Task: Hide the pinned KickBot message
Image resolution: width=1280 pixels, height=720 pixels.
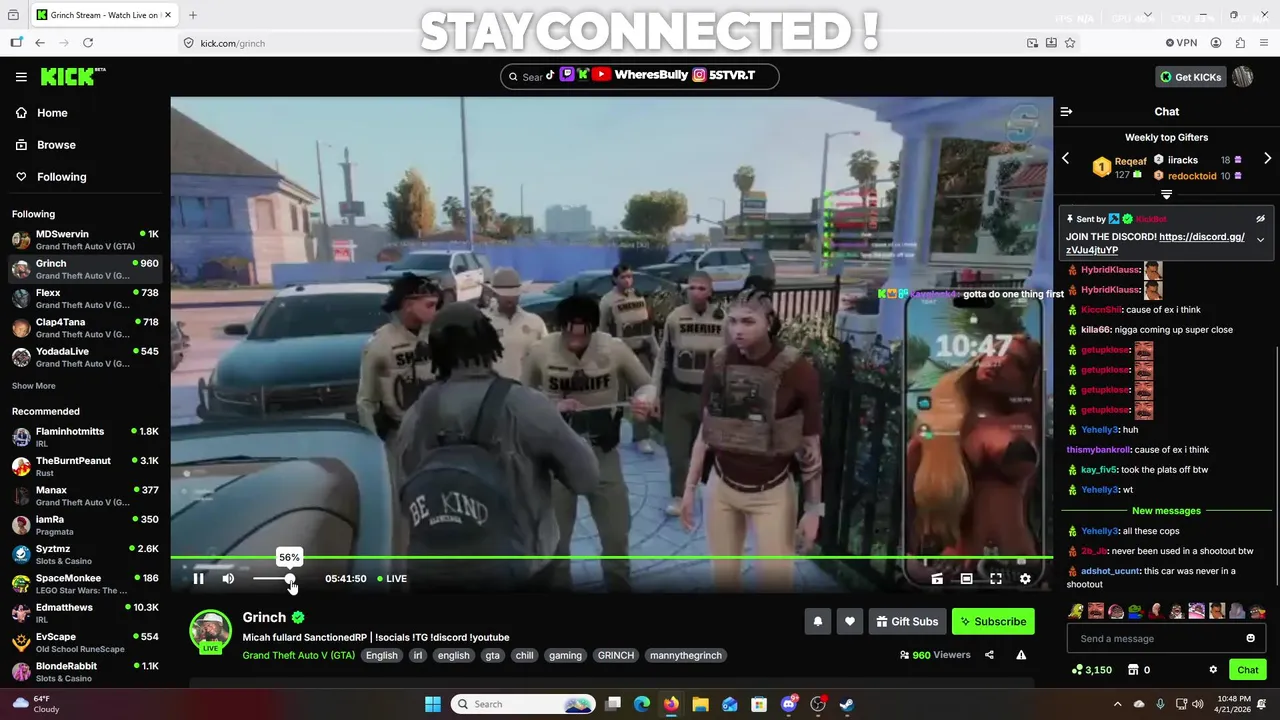Action: [x=1260, y=218]
